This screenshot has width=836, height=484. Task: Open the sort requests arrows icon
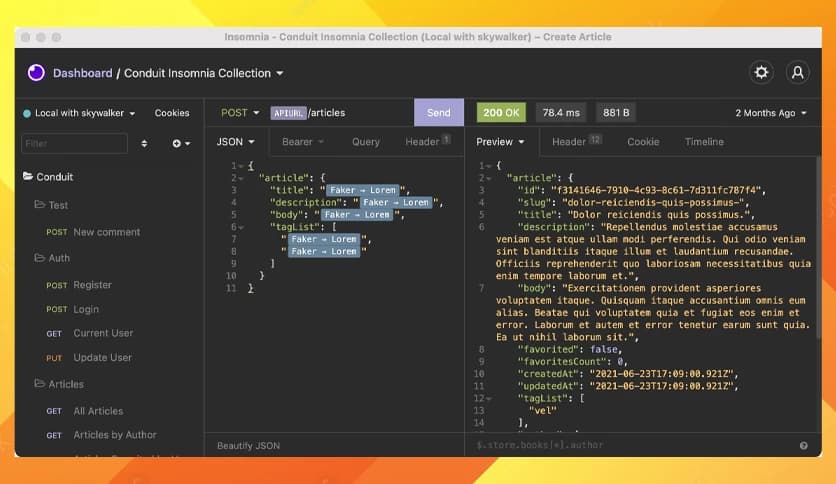point(144,143)
